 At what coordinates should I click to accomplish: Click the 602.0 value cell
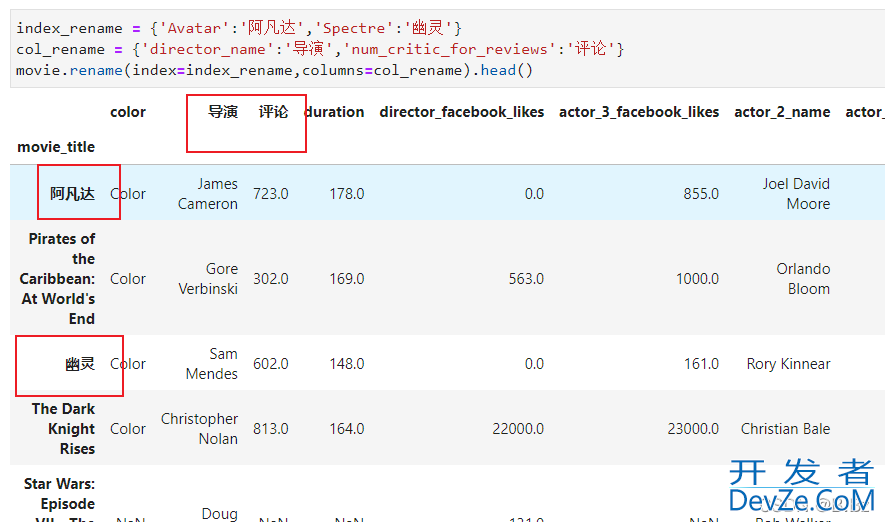point(270,363)
